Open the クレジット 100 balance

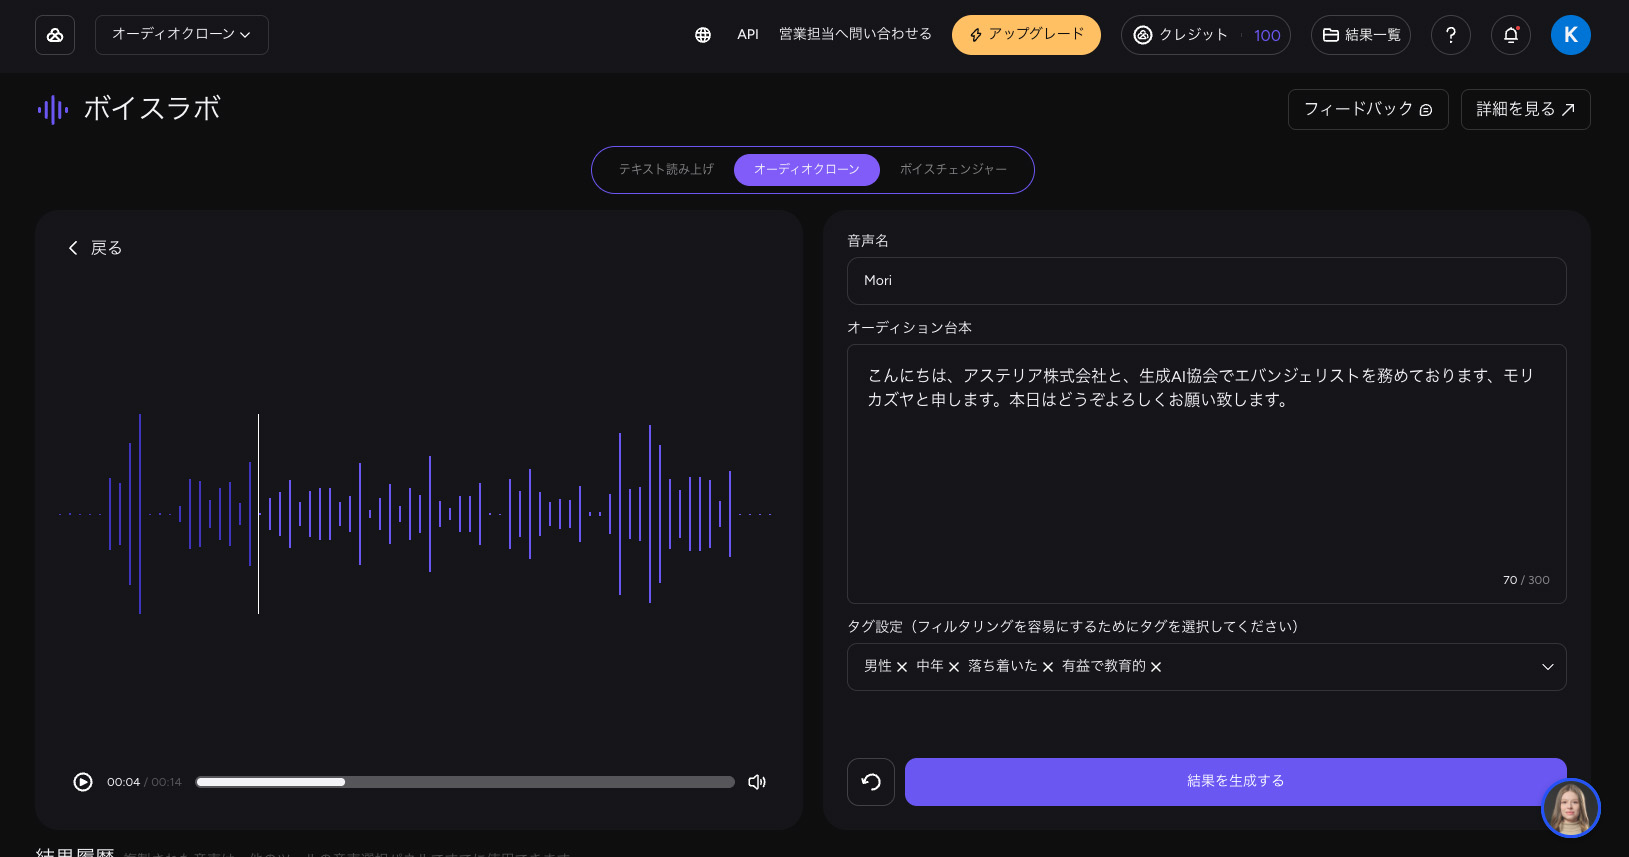coord(1206,35)
